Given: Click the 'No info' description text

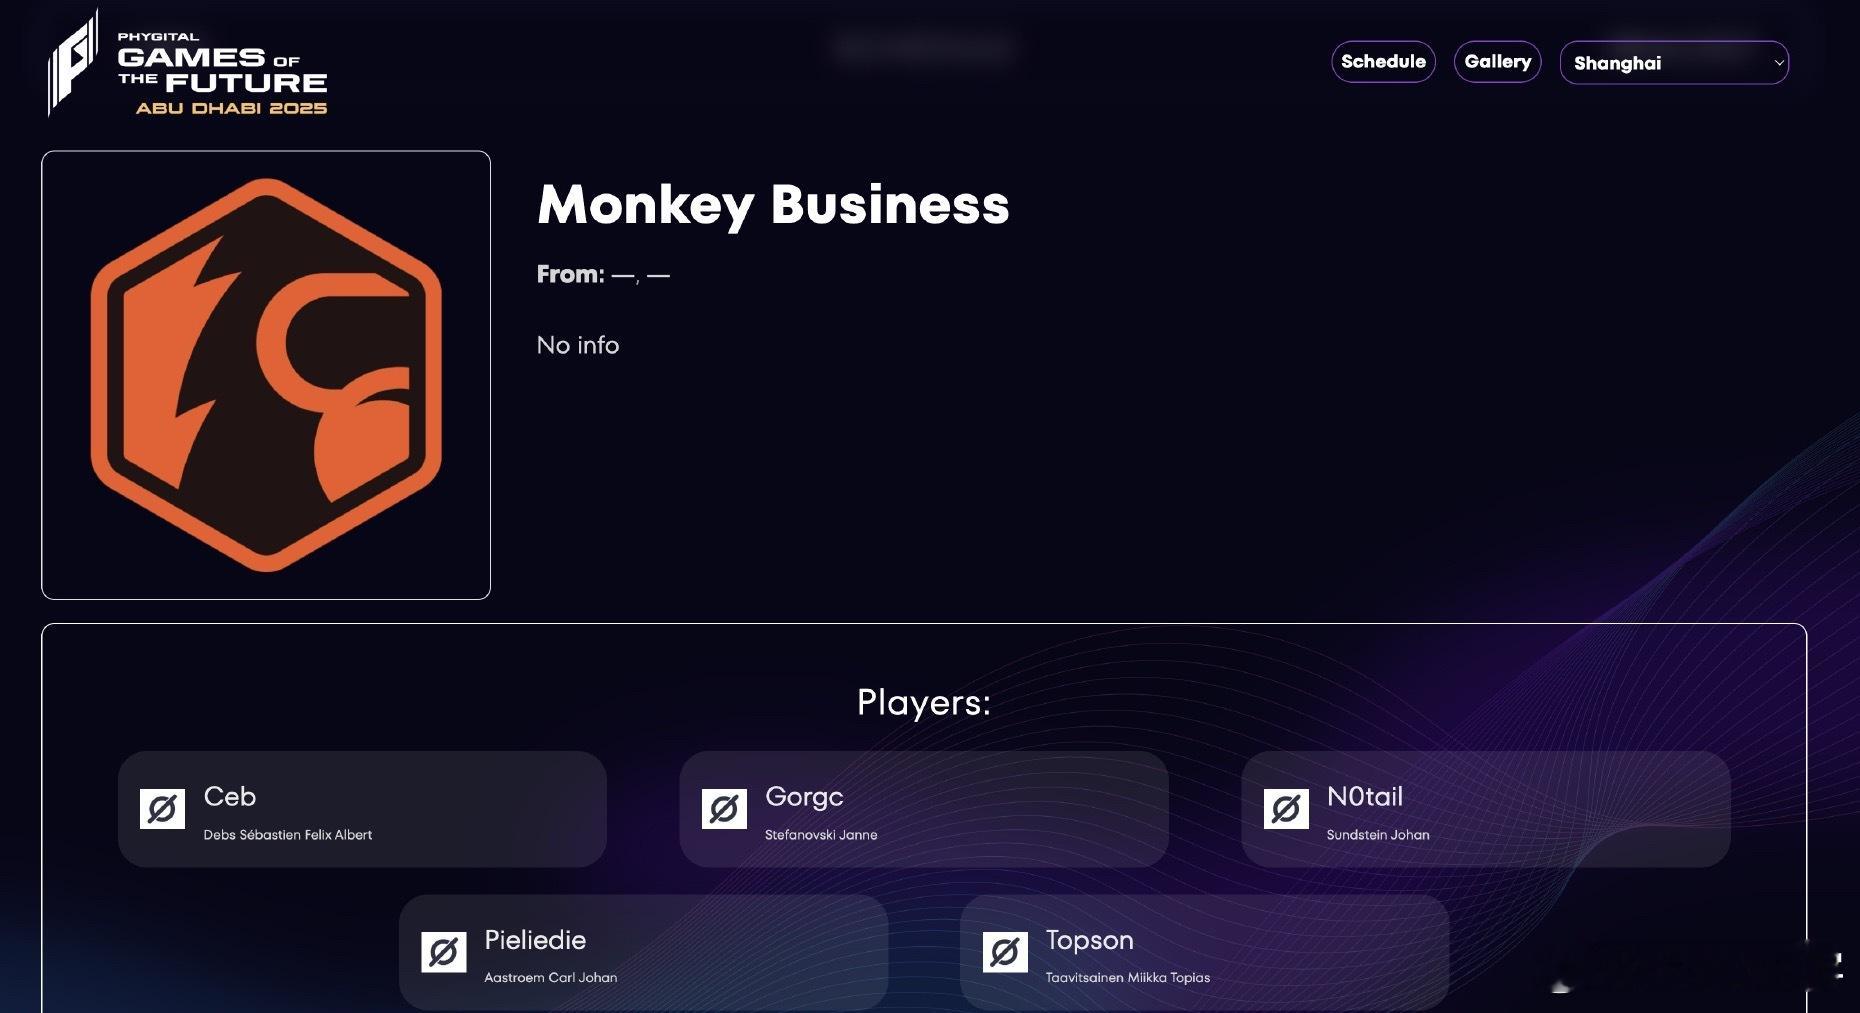Looking at the screenshot, I should tap(578, 345).
